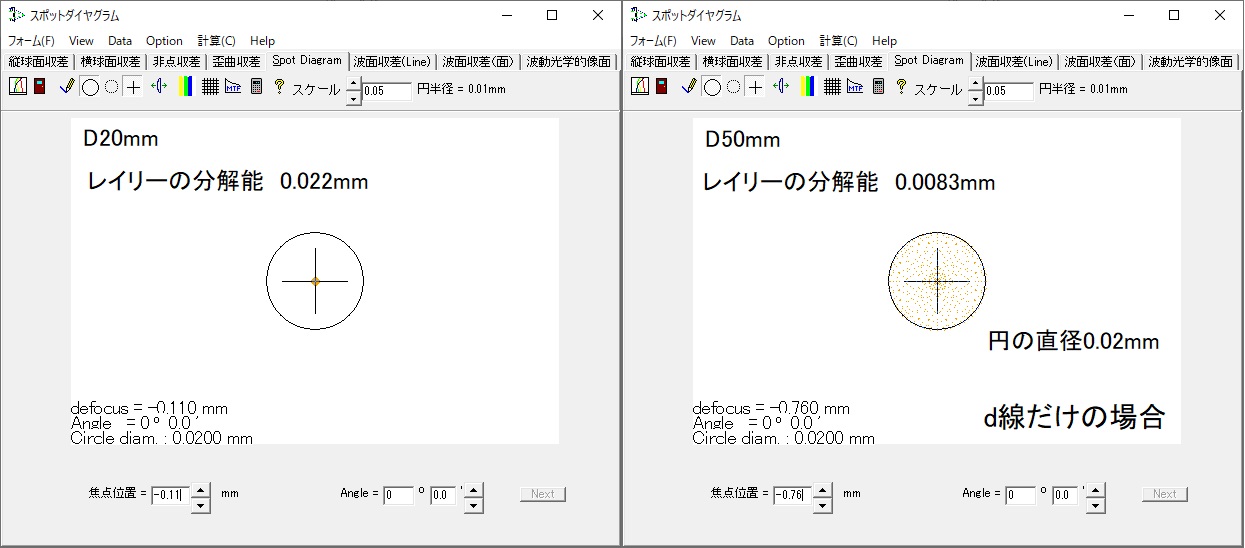The image size is (1245, 548).
Task: Click the pencil checkmark icon in right window
Action: (689, 86)
